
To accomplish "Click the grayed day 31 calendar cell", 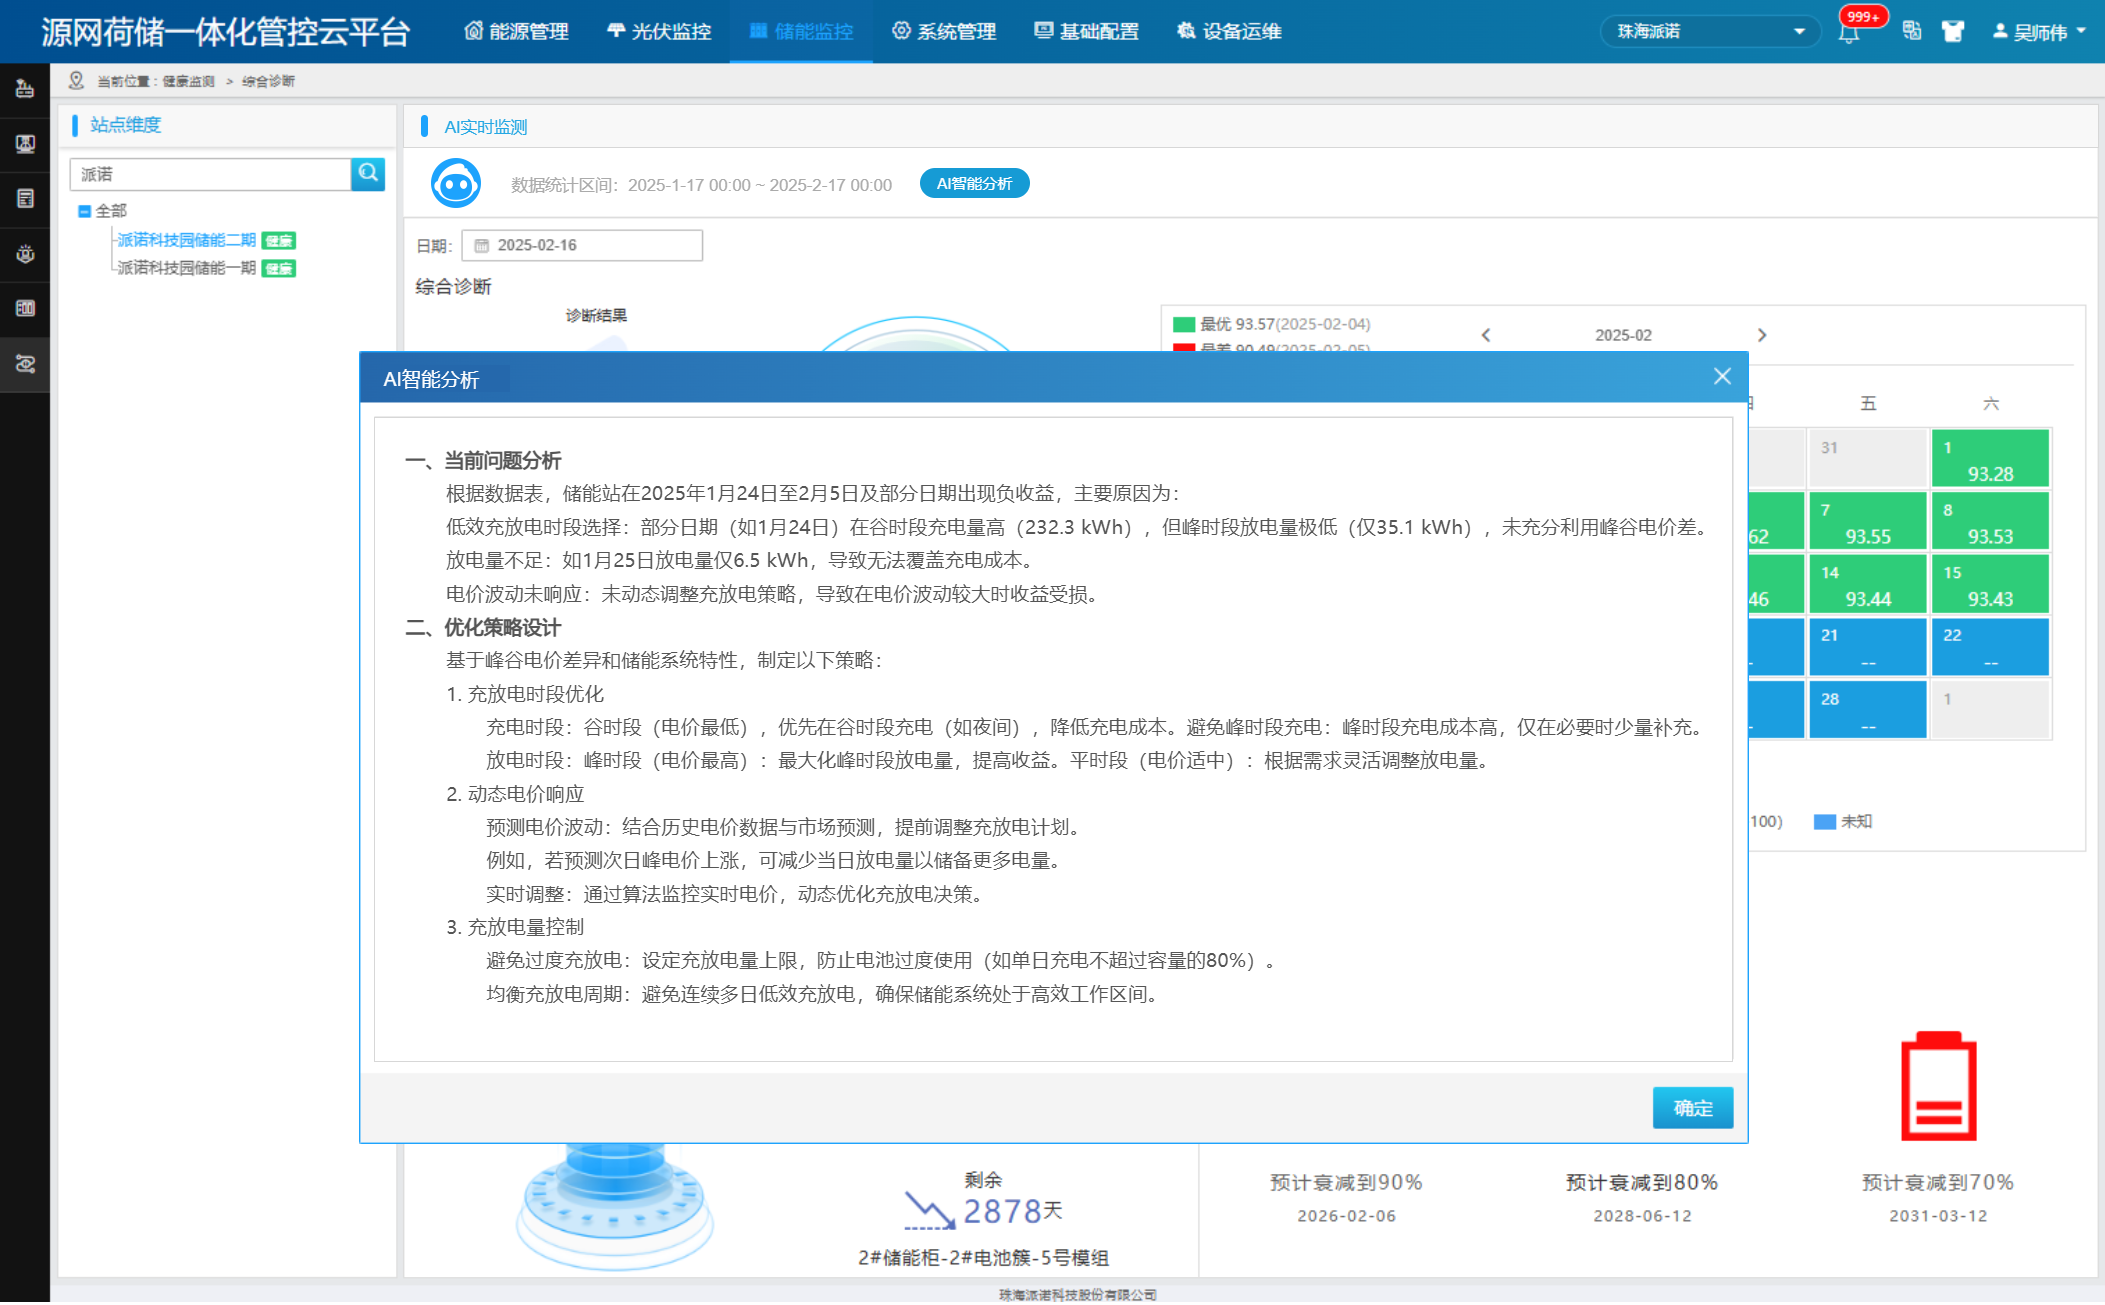I will tap(1867, 459).
